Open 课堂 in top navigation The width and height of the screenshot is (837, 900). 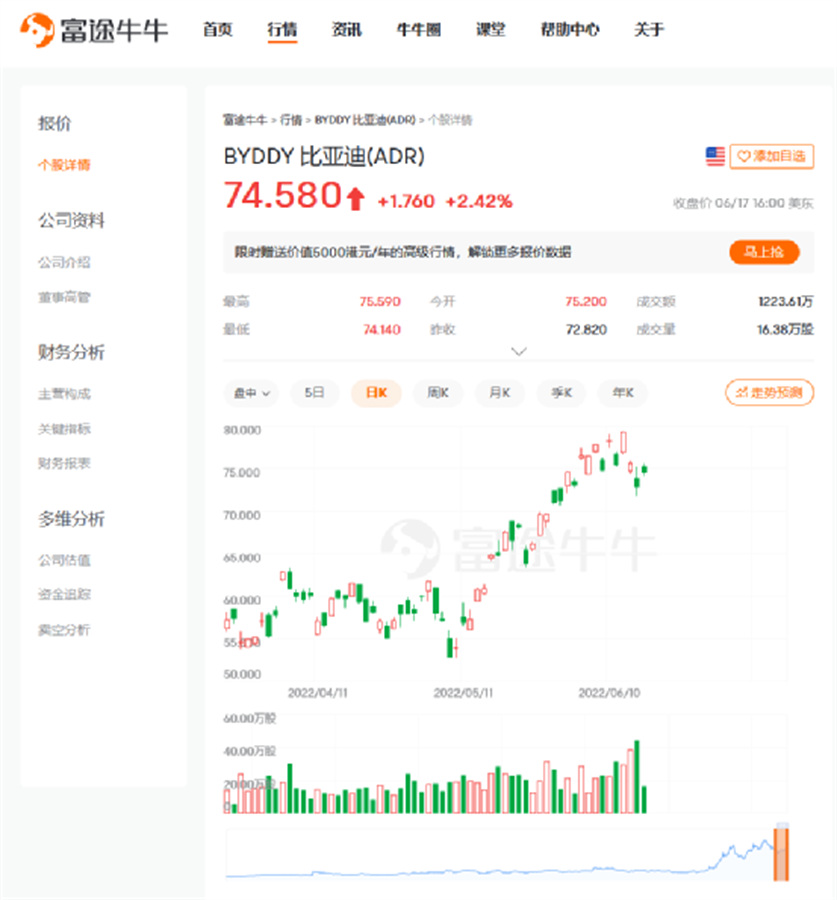coord(491,29)
